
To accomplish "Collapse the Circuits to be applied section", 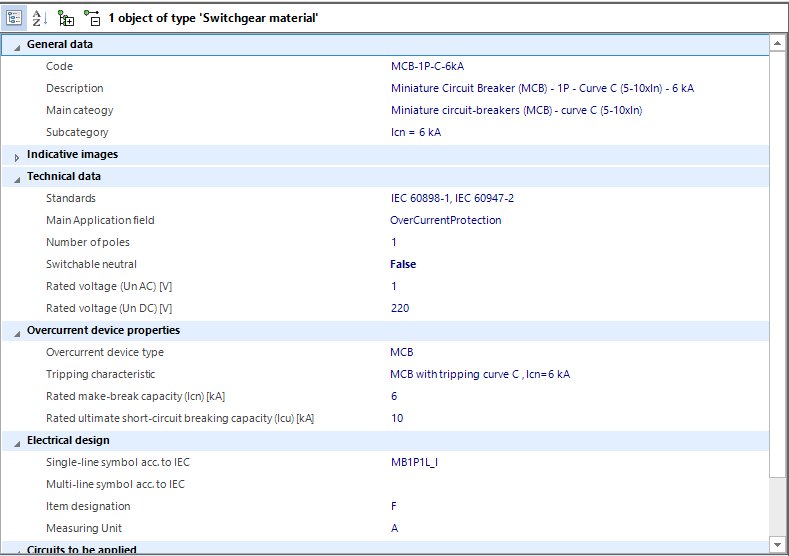I will [17, 551].
